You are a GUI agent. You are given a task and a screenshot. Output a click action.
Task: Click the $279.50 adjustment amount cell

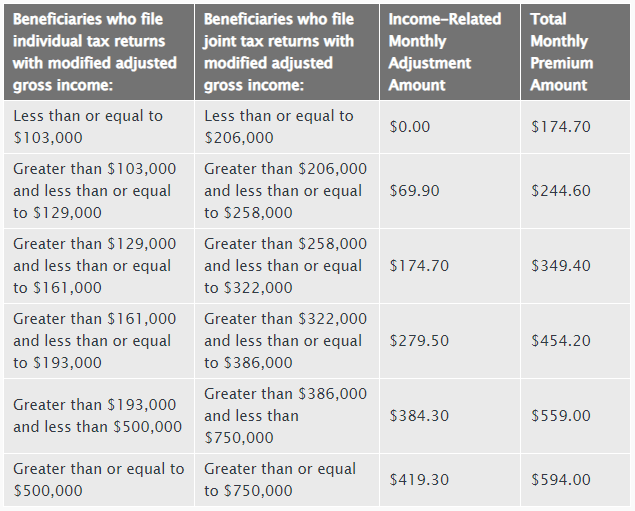(x=450, y=341)
